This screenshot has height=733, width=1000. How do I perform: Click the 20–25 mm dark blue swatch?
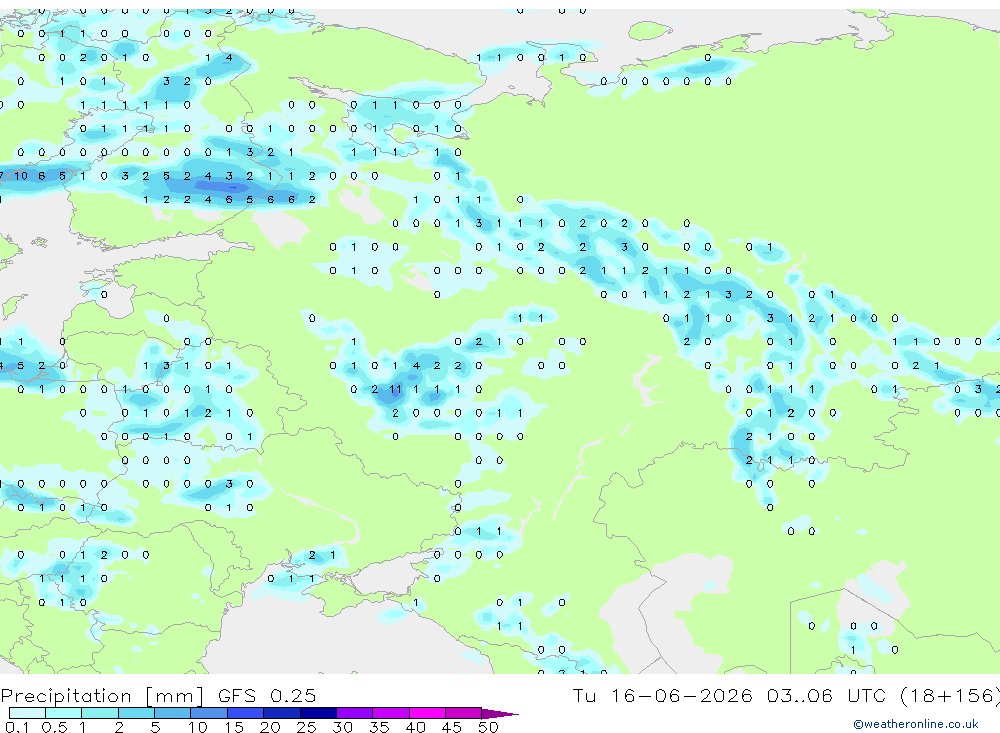[282, 713]
